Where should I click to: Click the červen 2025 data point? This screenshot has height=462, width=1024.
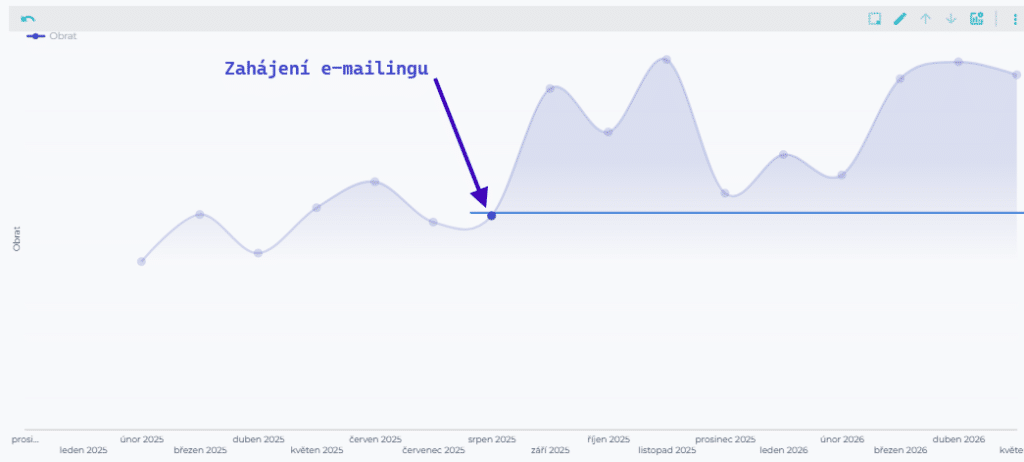click(375, 182)
